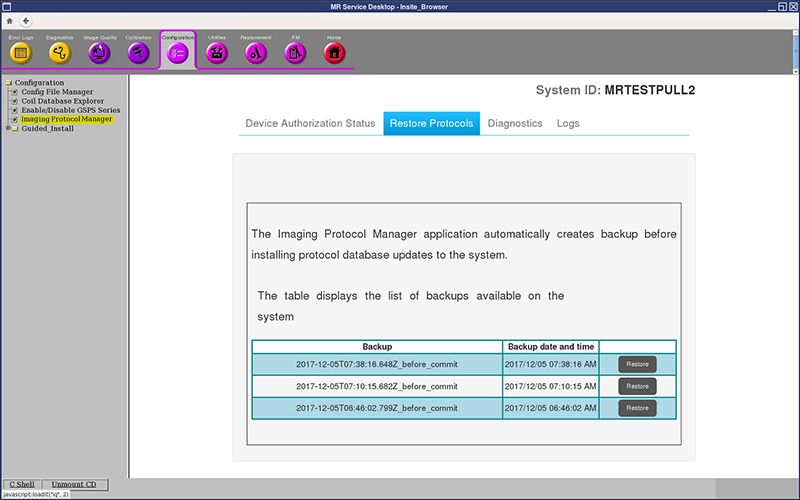Open the Utilities toolbar icon

click(x=217, y=52)
